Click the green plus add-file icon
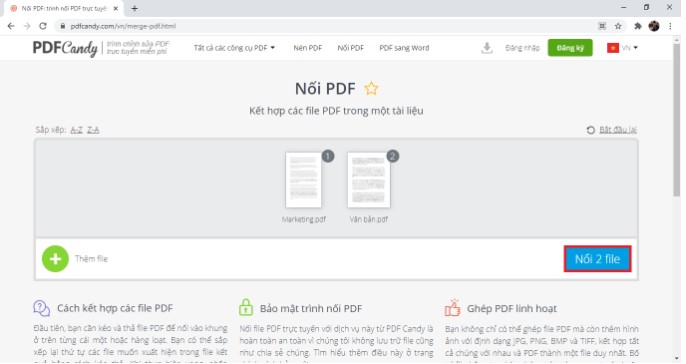The height and width of the screenshot is (364, 686). point(55,259)
